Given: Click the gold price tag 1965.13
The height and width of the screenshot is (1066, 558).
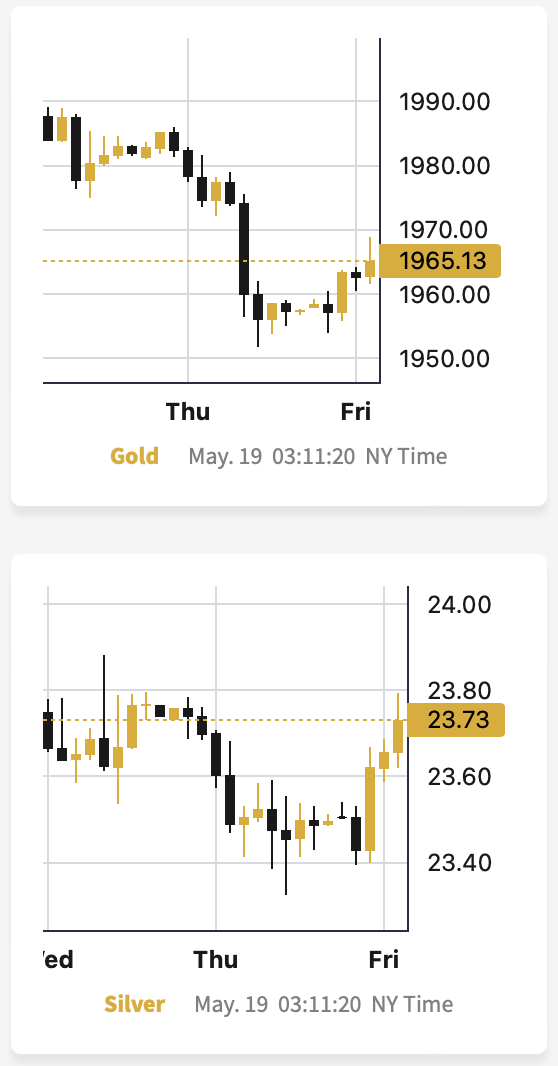Looking at the screenshot, I should [440, 261].
